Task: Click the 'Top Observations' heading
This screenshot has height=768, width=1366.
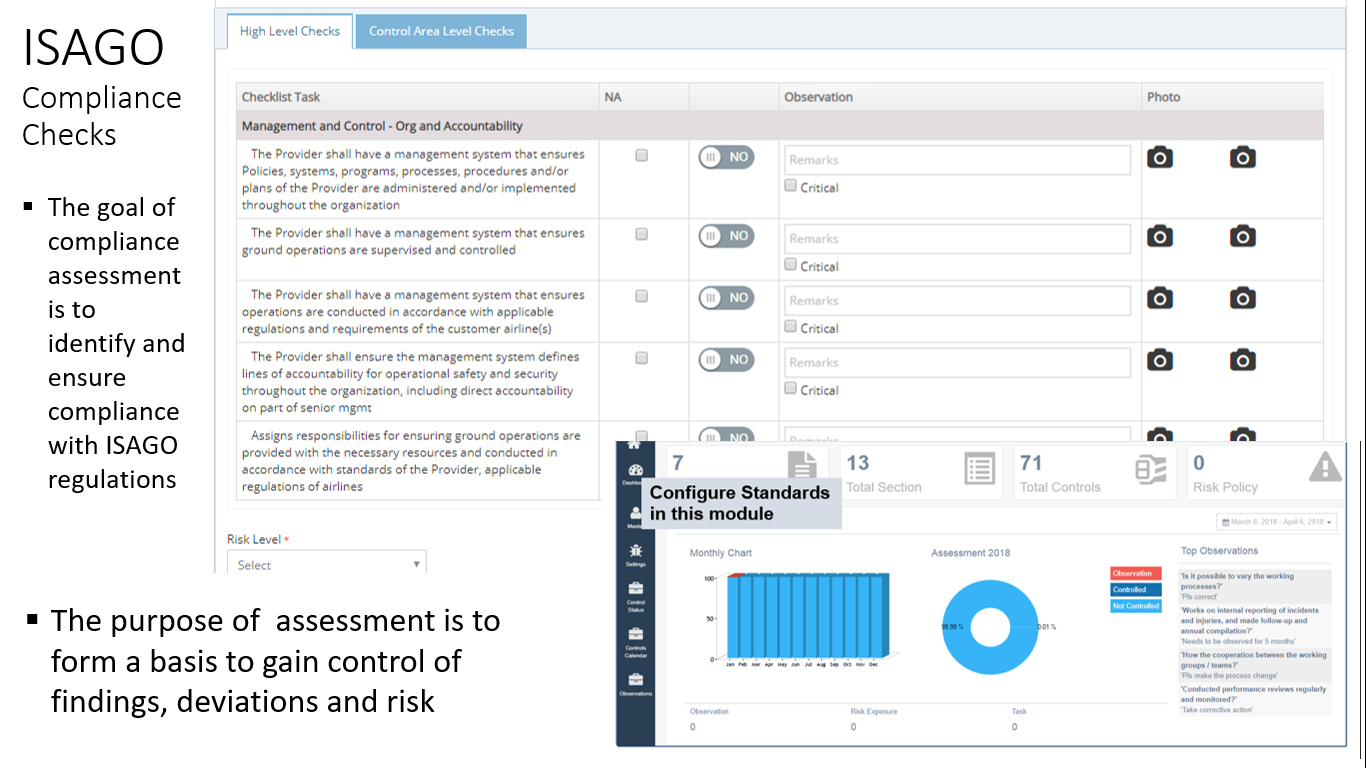Action: pyautogui.click(x=1219, y=551)
